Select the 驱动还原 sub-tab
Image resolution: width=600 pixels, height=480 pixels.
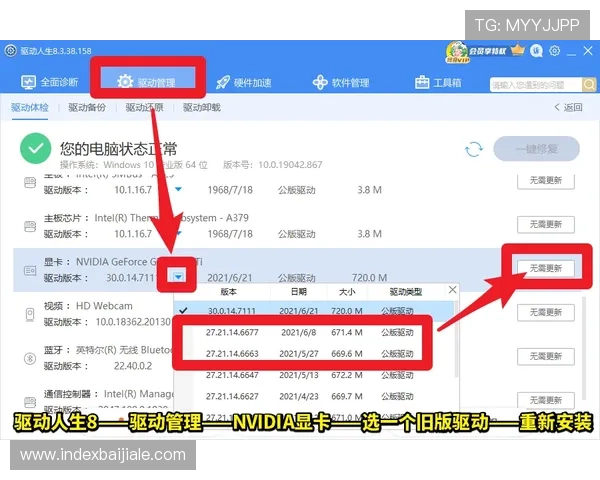coord(144,108)
